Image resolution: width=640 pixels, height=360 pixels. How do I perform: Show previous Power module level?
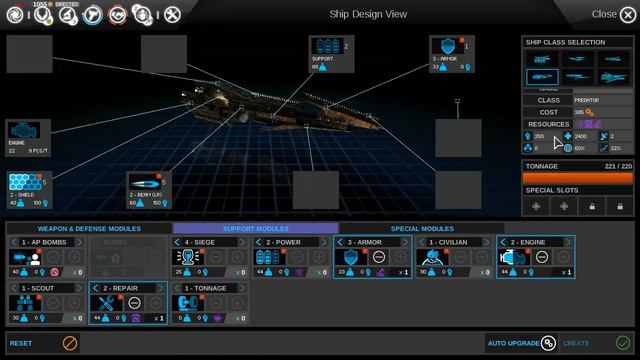click(x=258, y=242)
